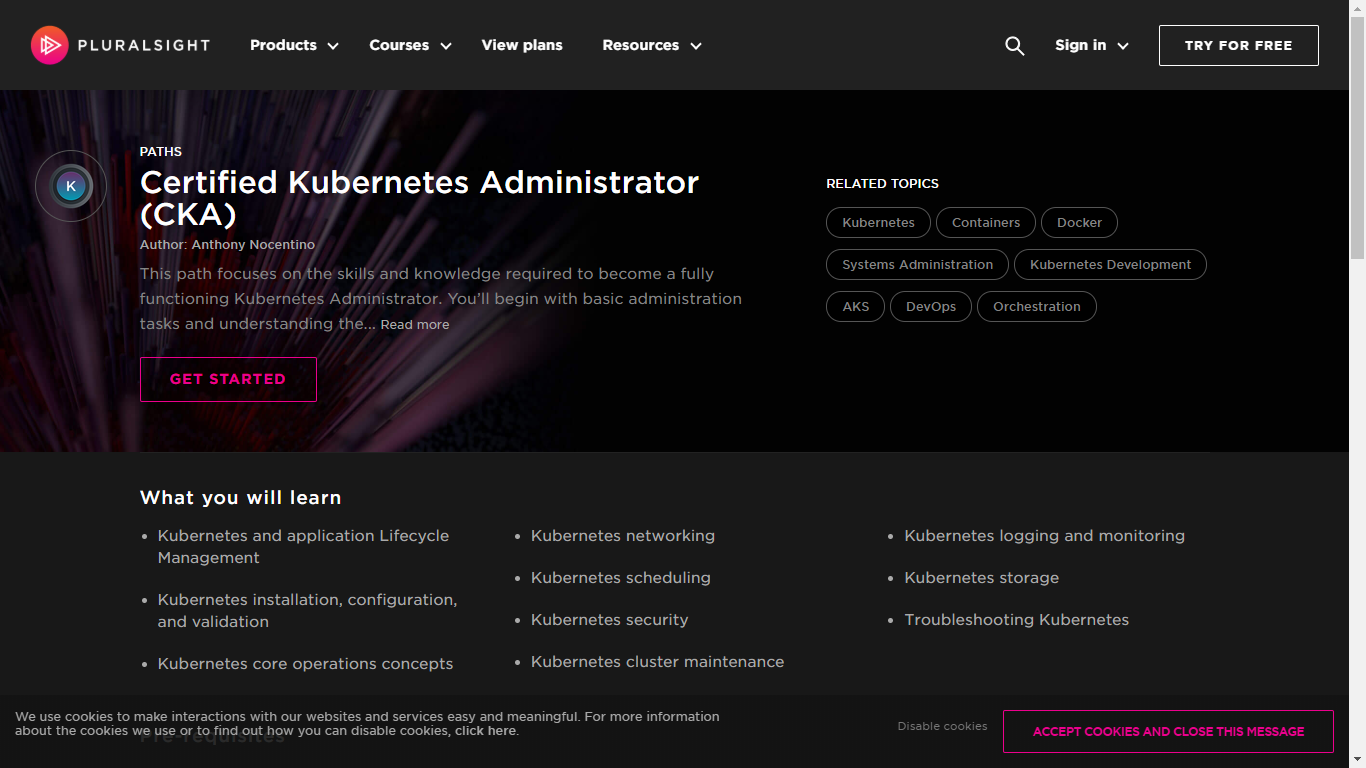
Task: Select the Docker topic tag
Action: coord(1079,223)
